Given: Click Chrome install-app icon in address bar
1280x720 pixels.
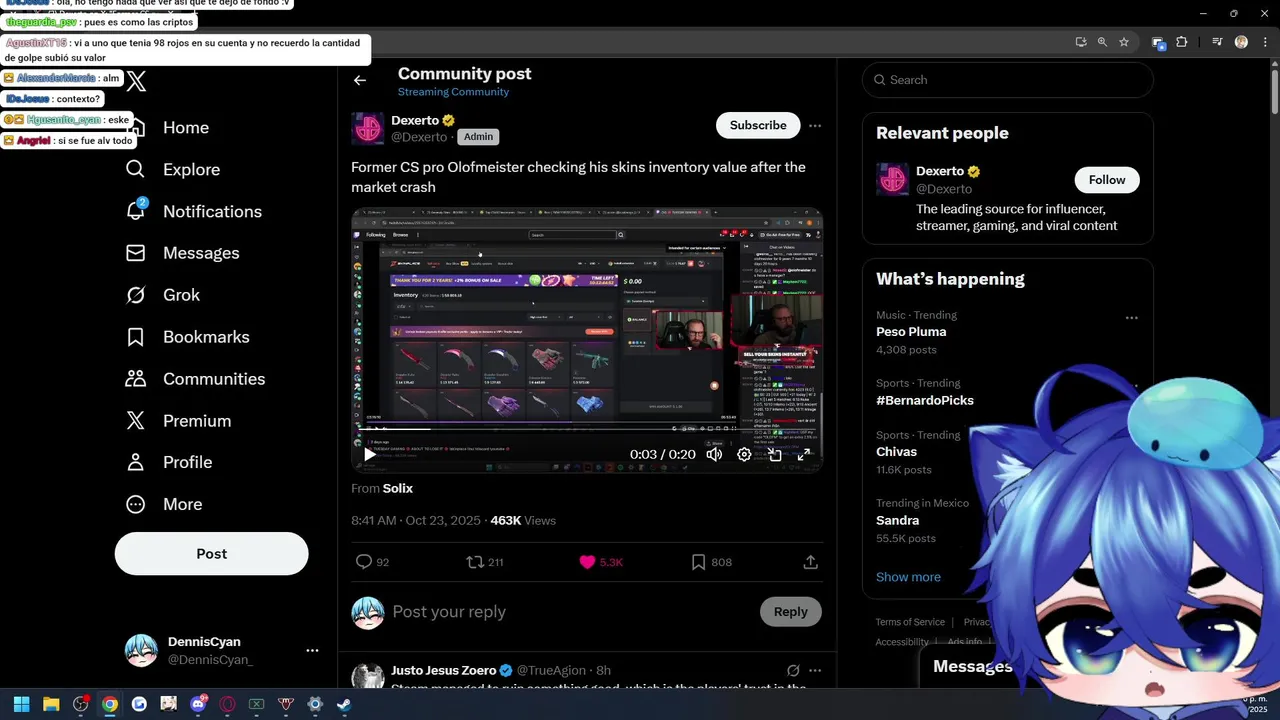Looking at the screenshot, I should coord(1081,42).
